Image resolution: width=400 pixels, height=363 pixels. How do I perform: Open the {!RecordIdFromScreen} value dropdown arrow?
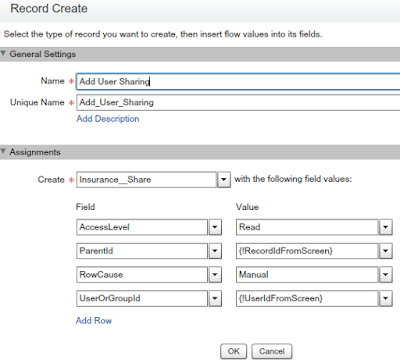(386, 251)
